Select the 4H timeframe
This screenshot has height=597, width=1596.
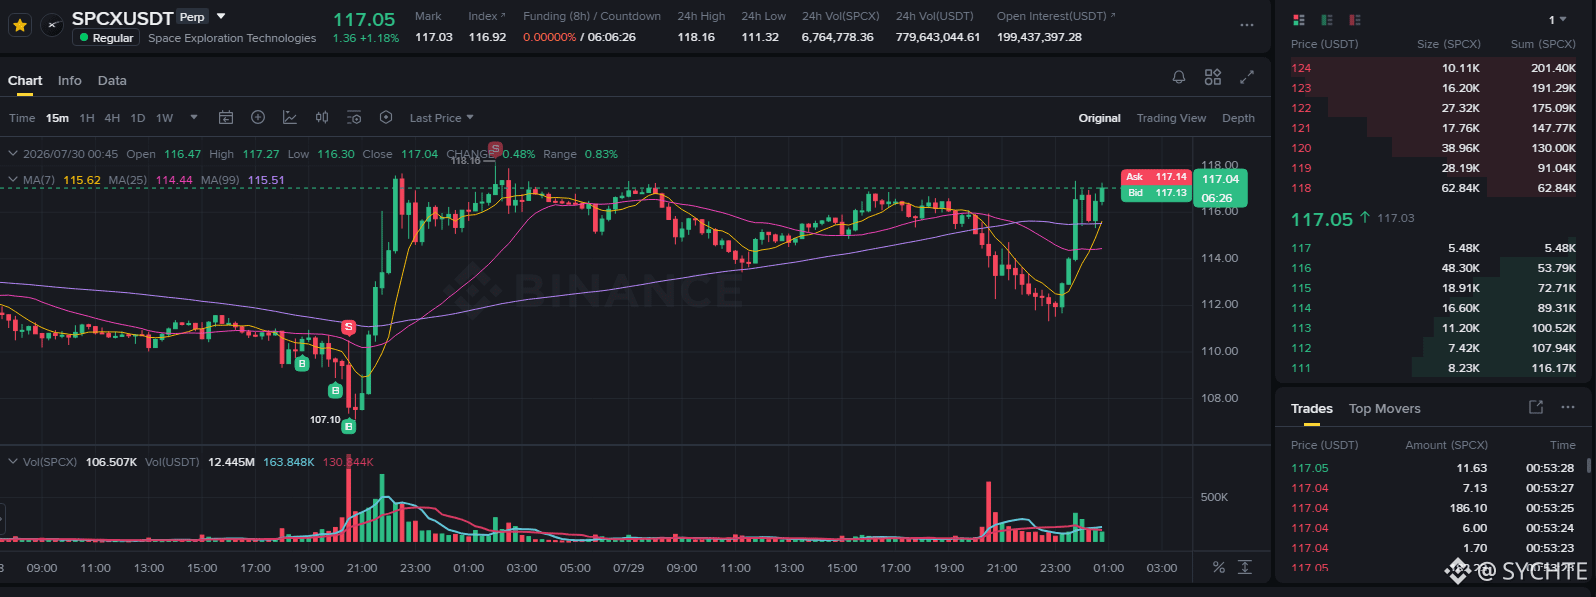[x=112, y=118]
